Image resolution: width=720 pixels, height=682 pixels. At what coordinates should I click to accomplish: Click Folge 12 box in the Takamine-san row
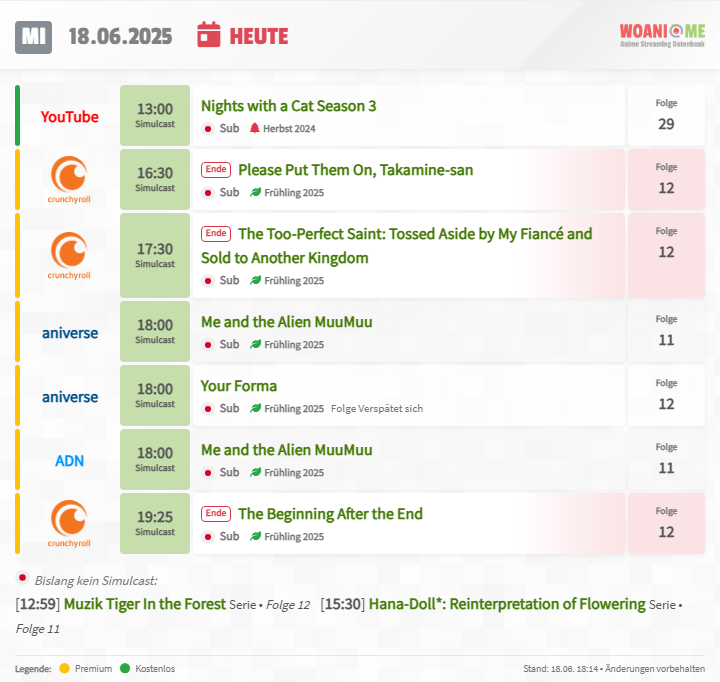point(666,179)
